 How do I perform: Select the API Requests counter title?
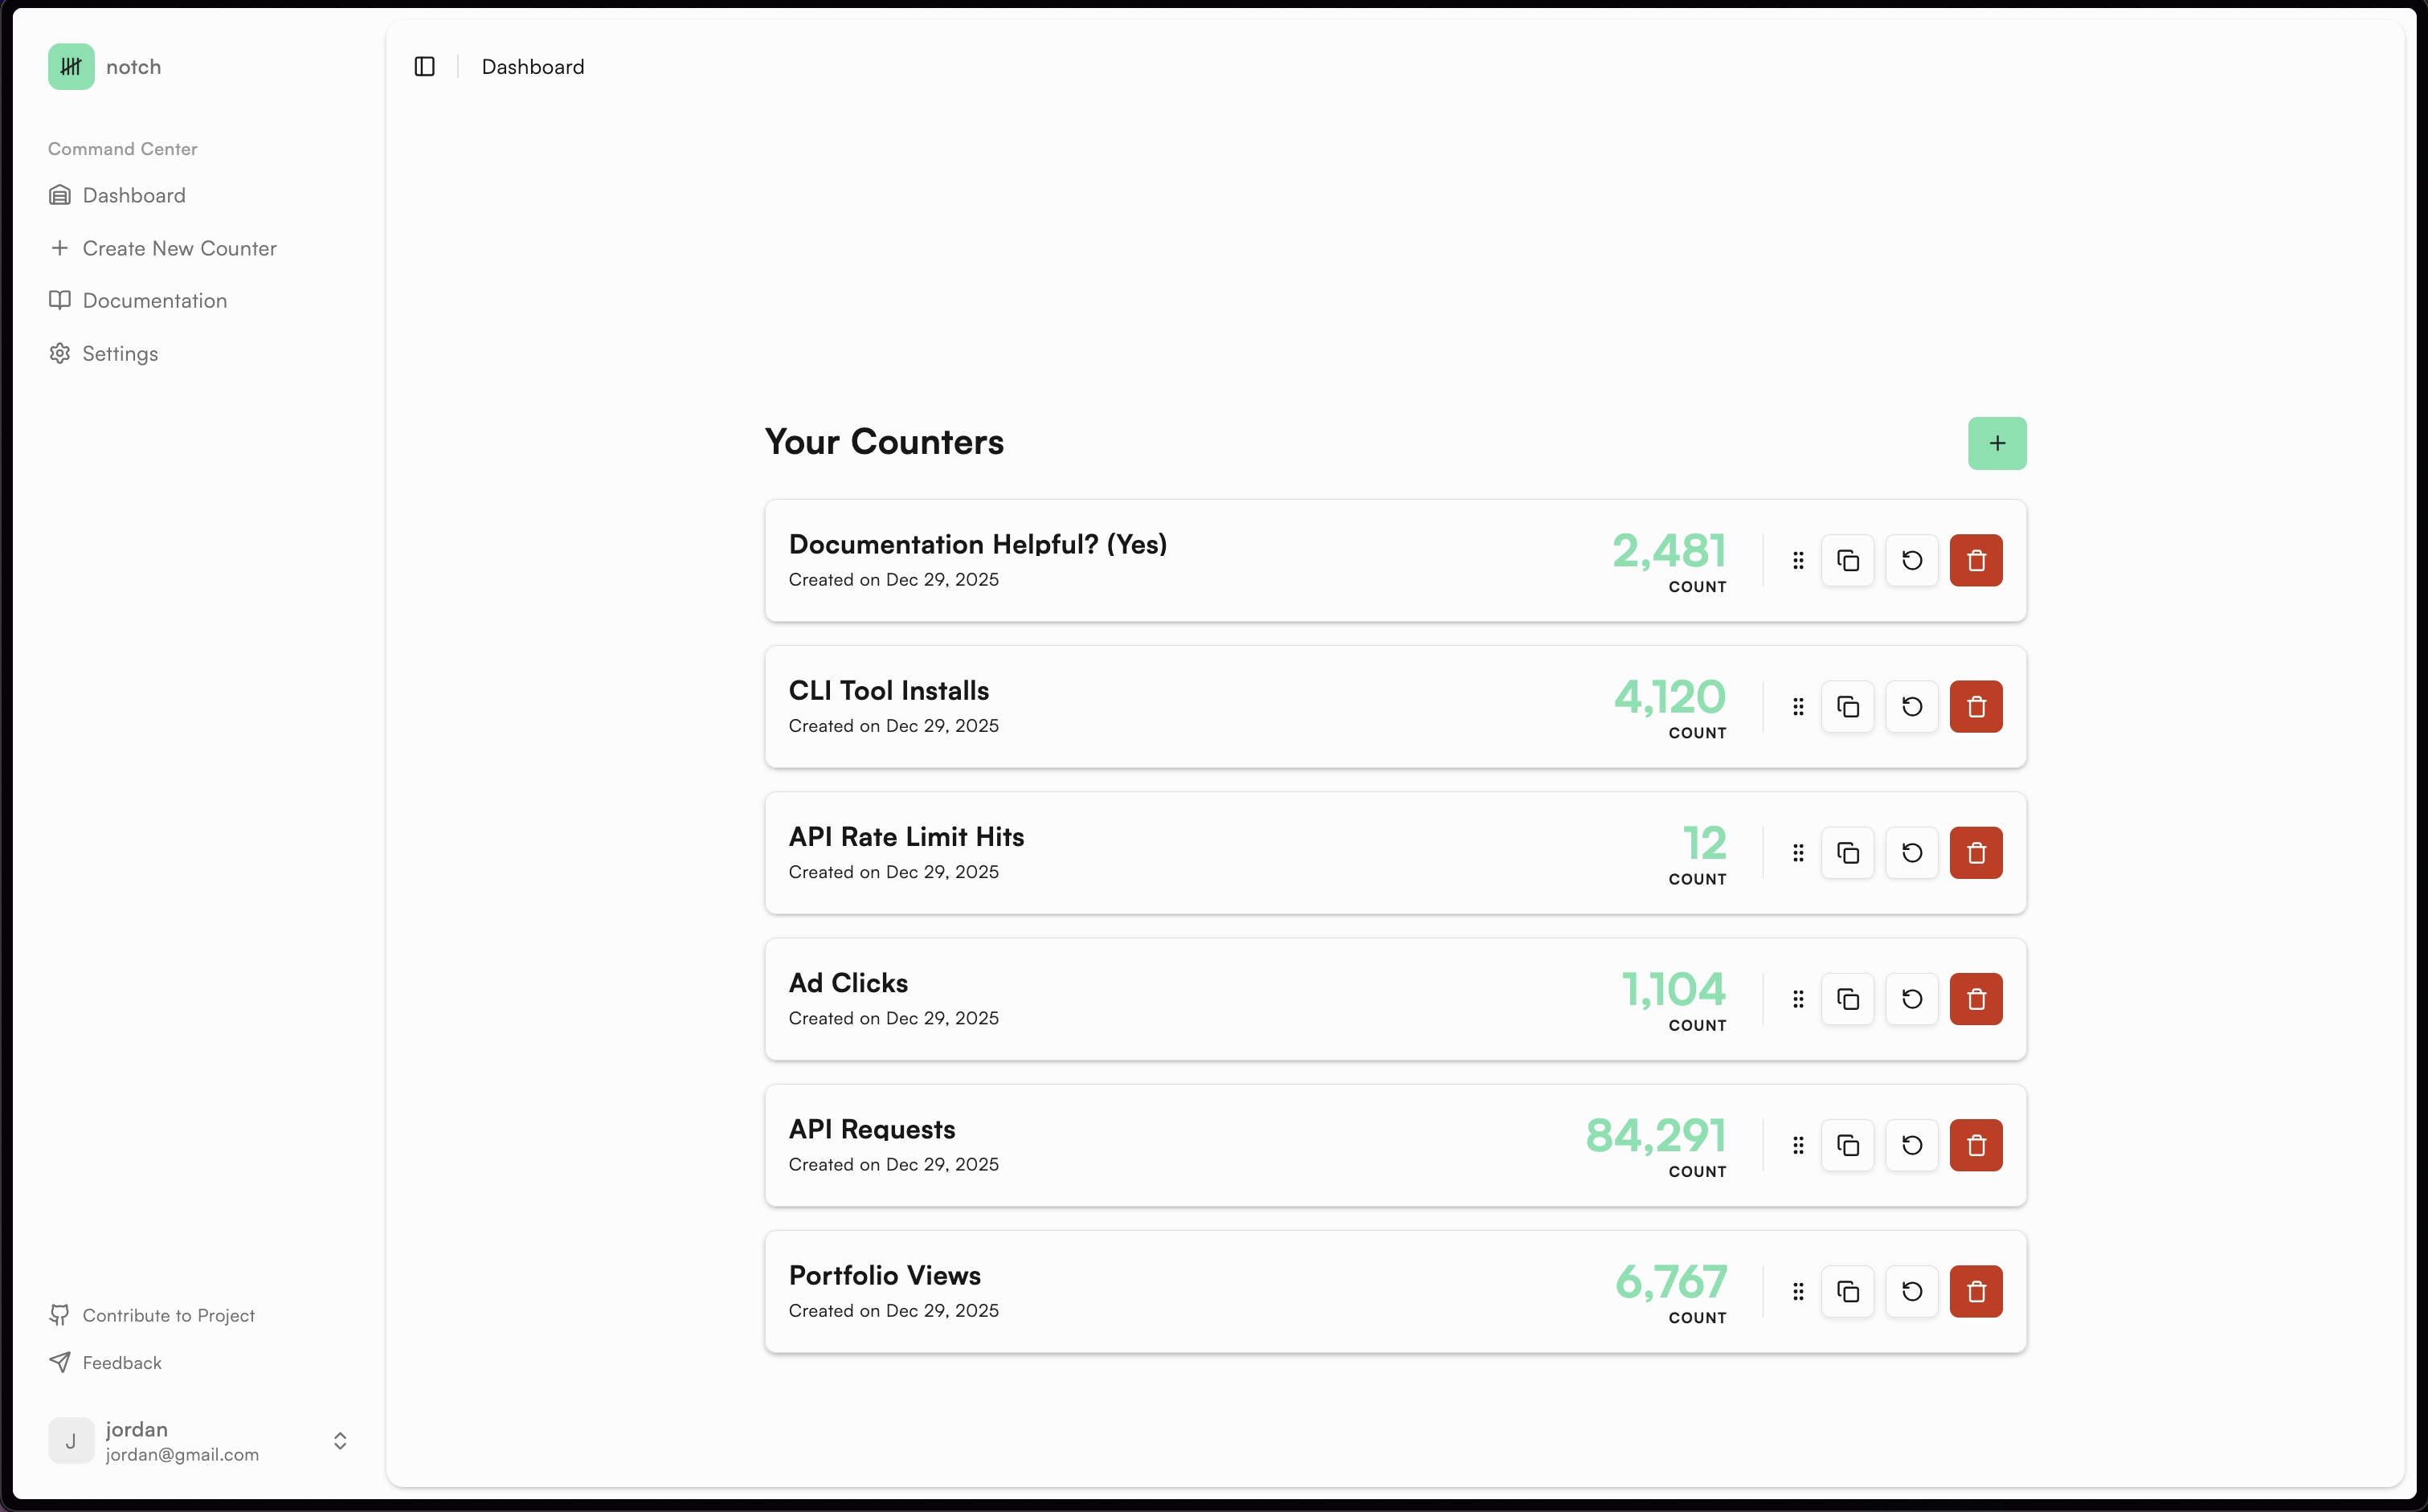coord(872,1129)
